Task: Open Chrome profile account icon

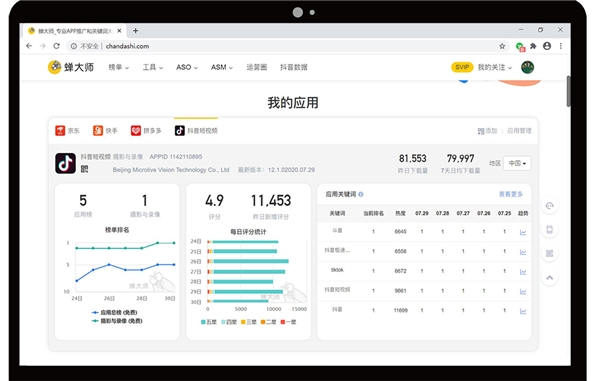Action: point(547,46)
